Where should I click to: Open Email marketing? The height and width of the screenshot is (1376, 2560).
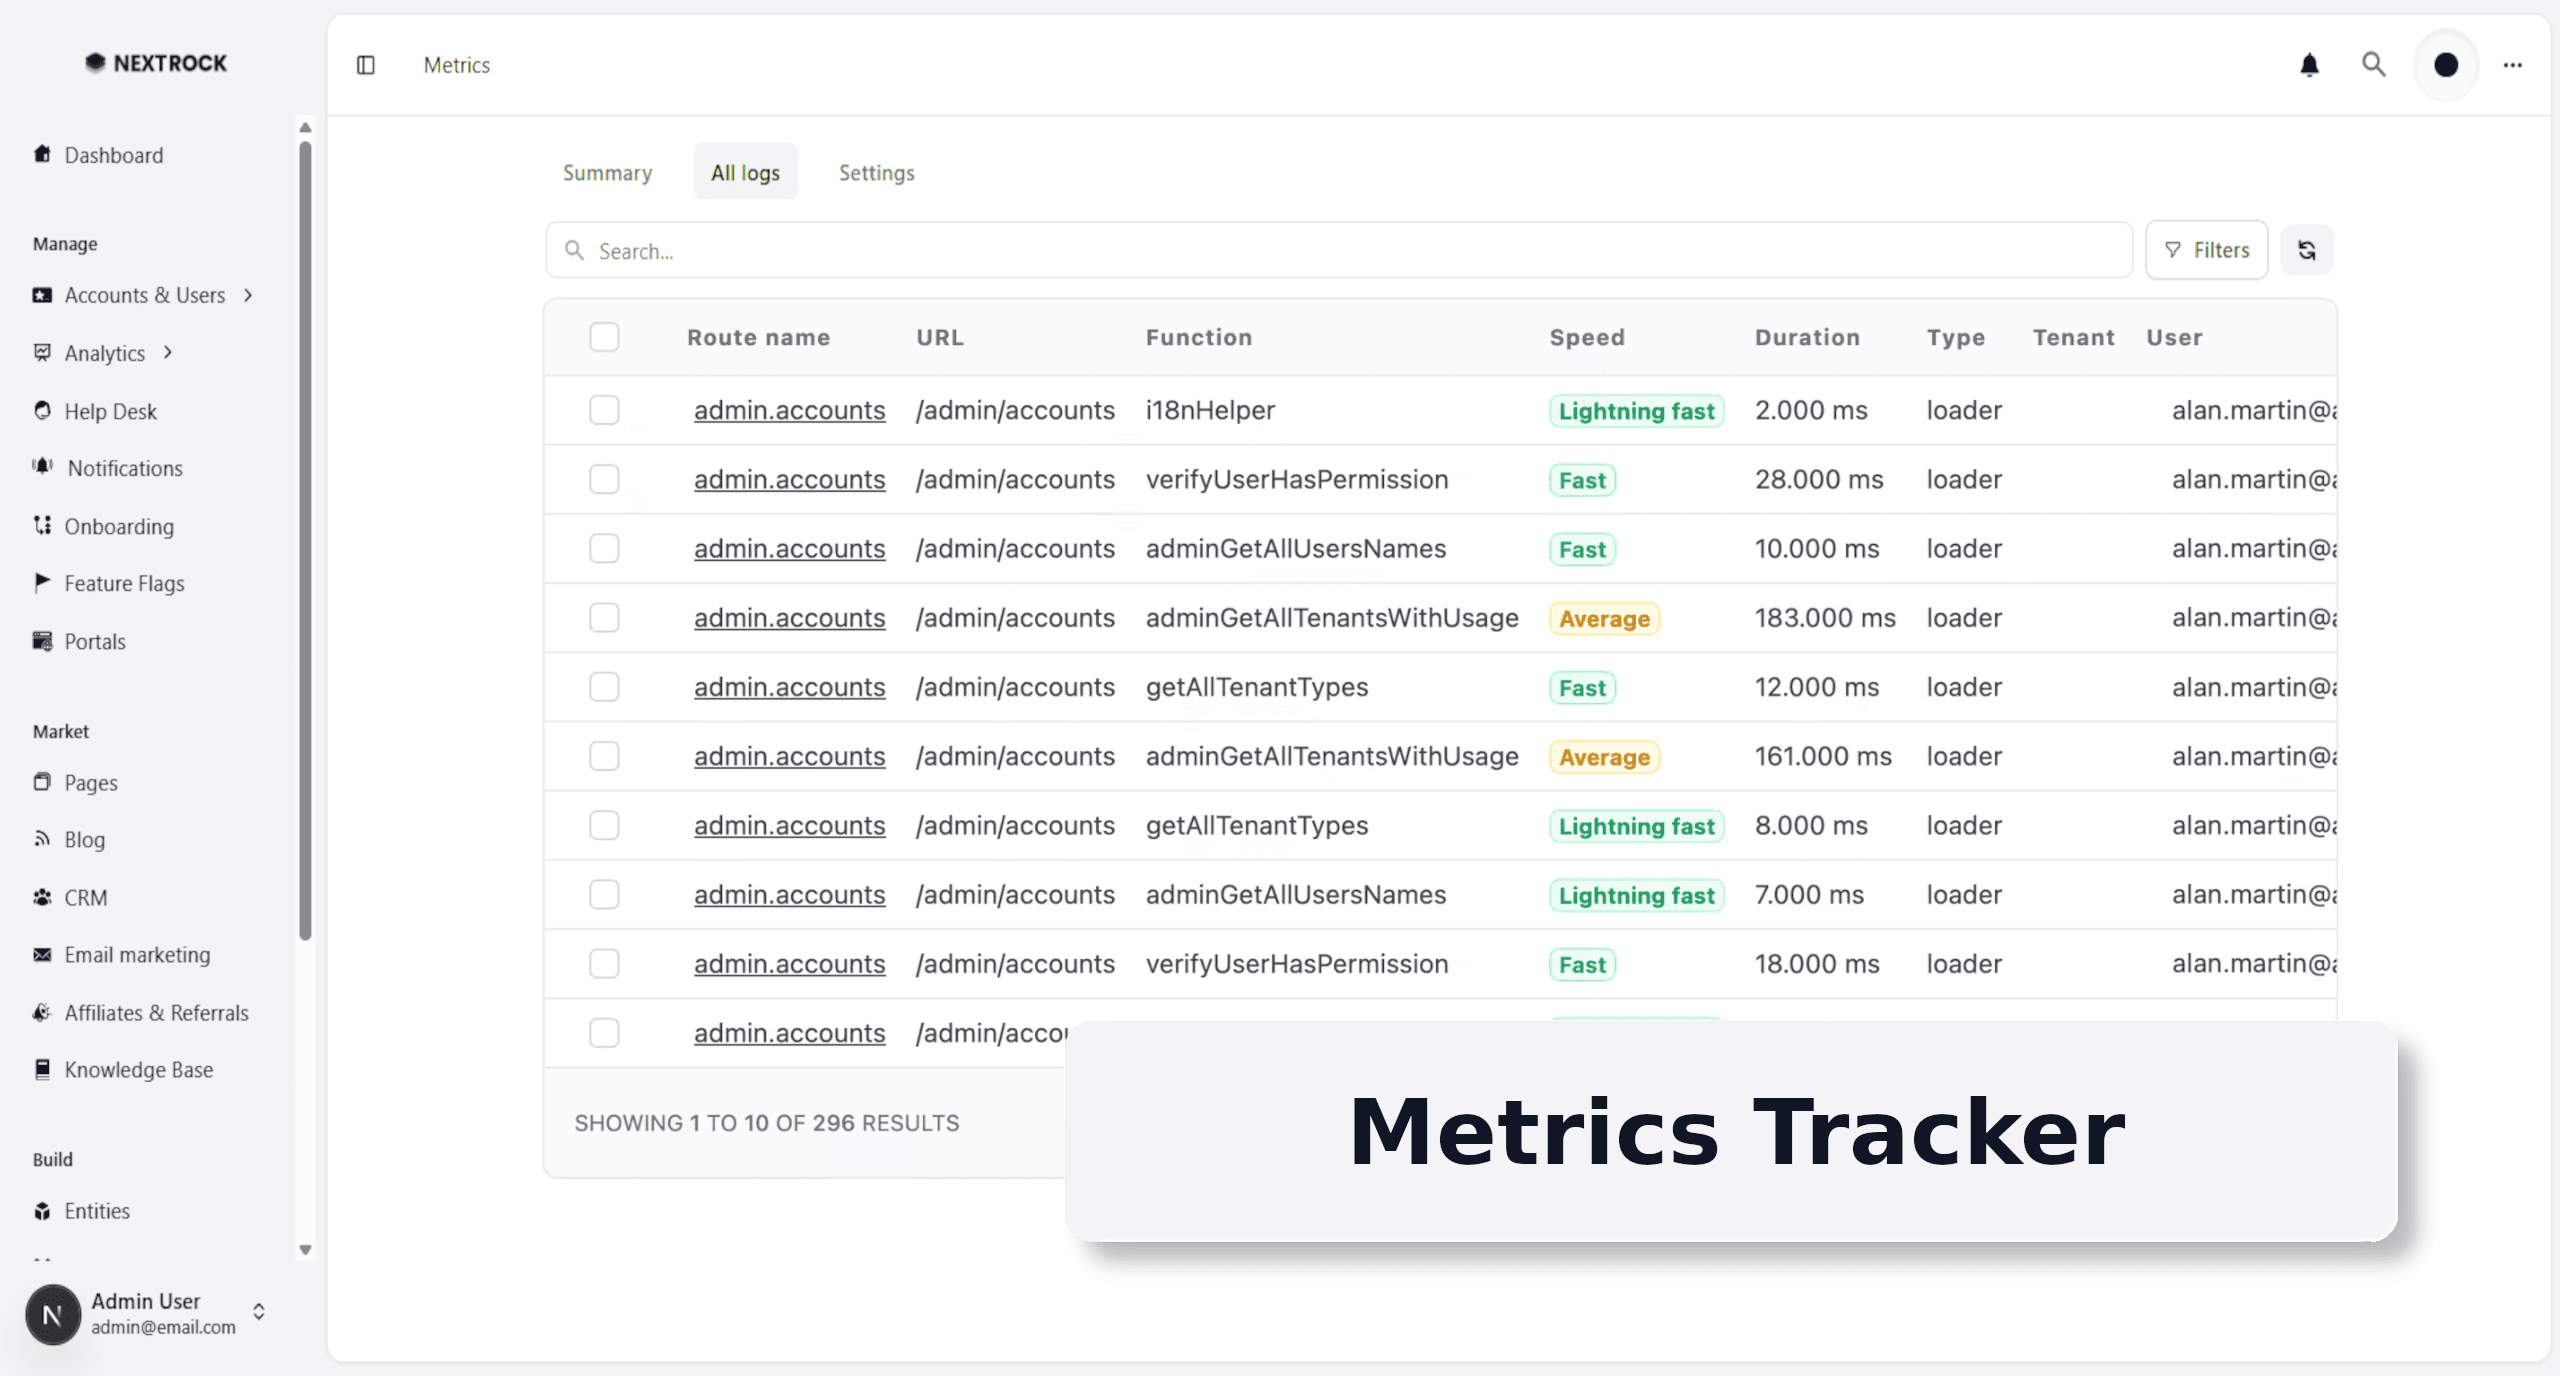pos(137,955)
